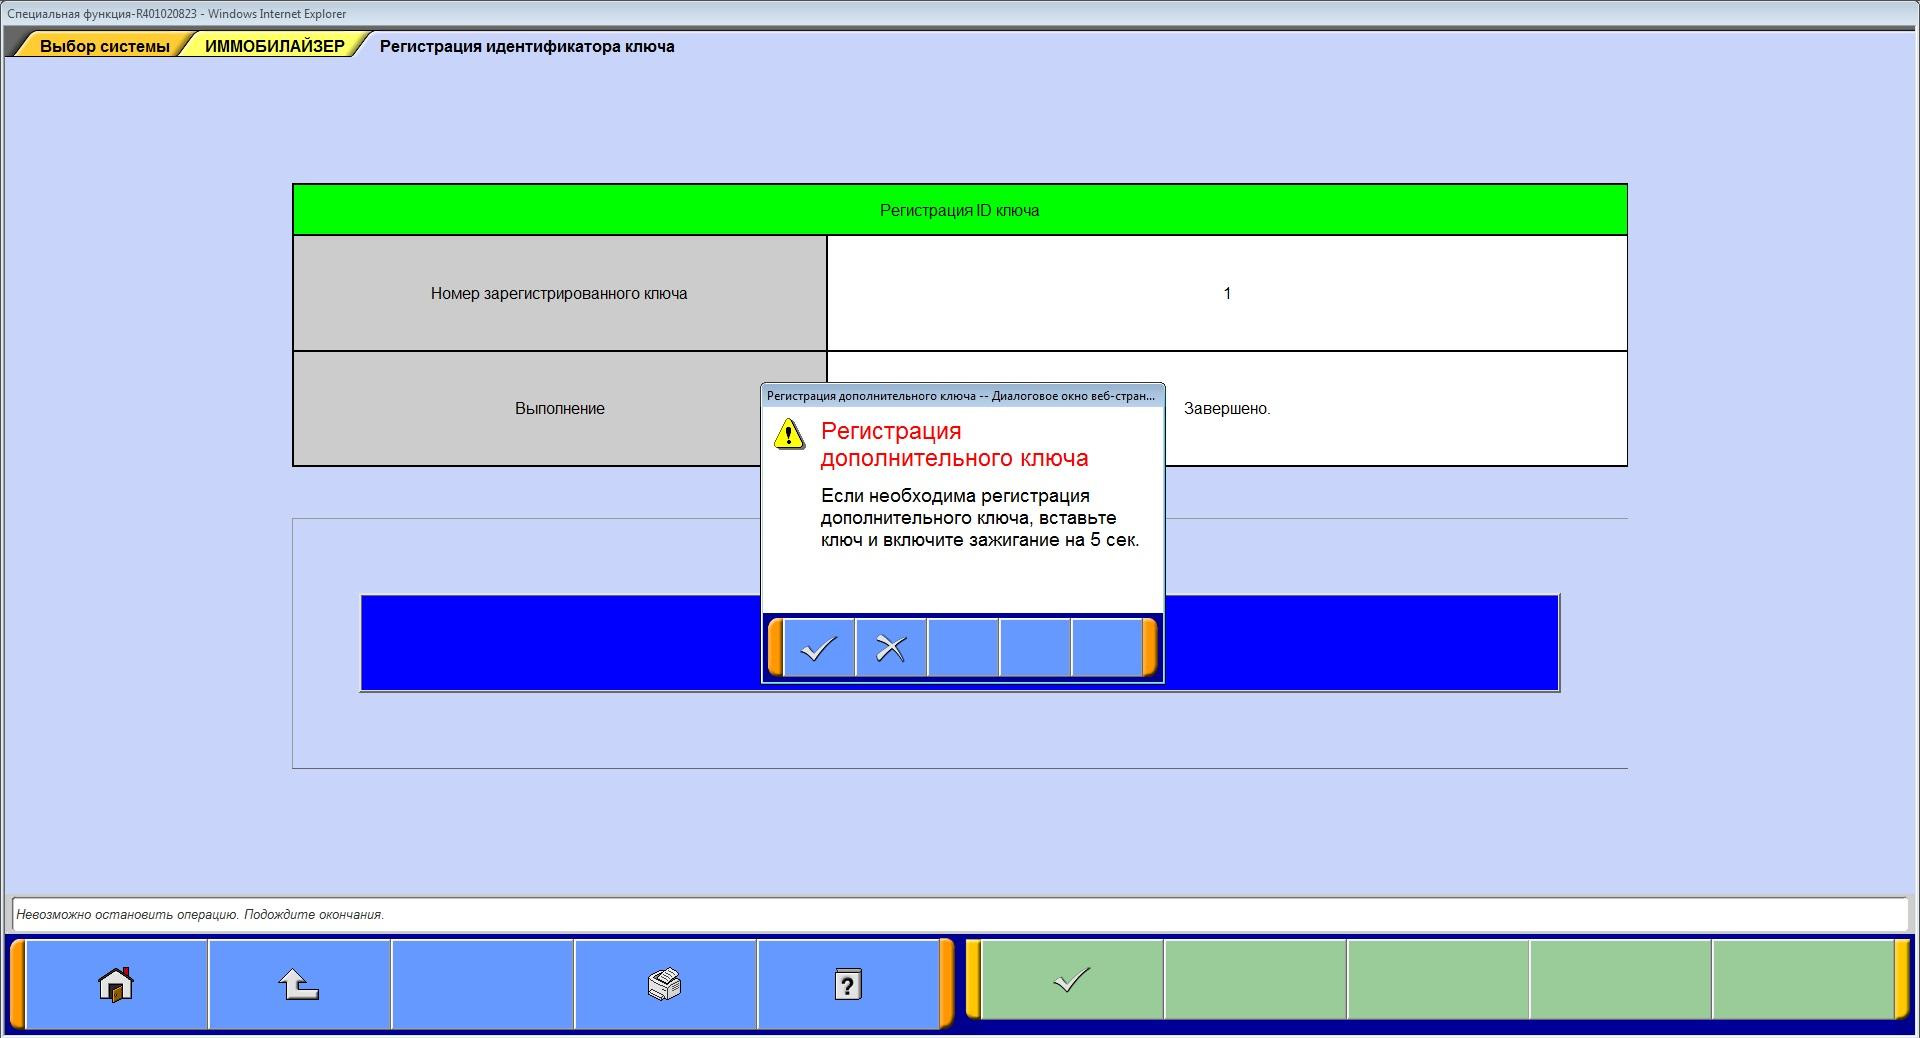Click the dialog instruction text about inserting the key

[x=980, y=518]
